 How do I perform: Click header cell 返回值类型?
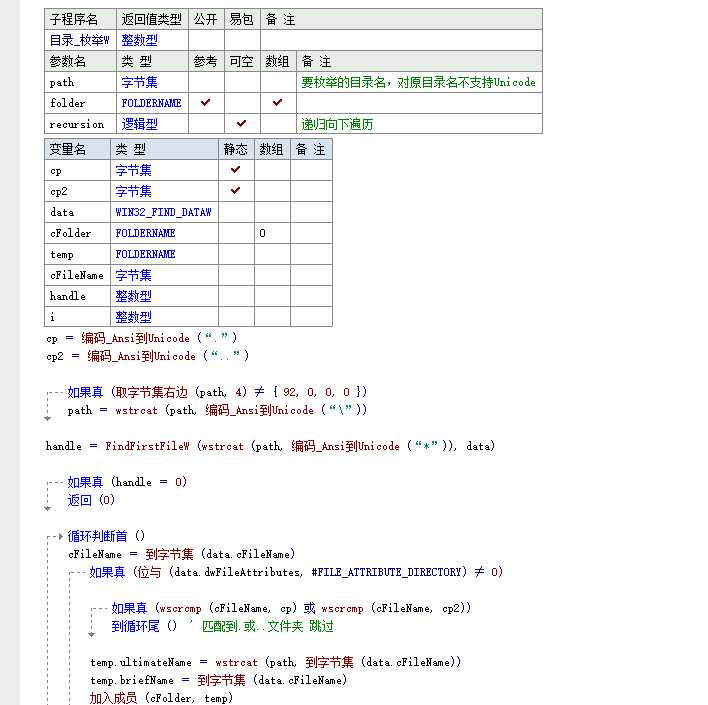coord(152,19)
